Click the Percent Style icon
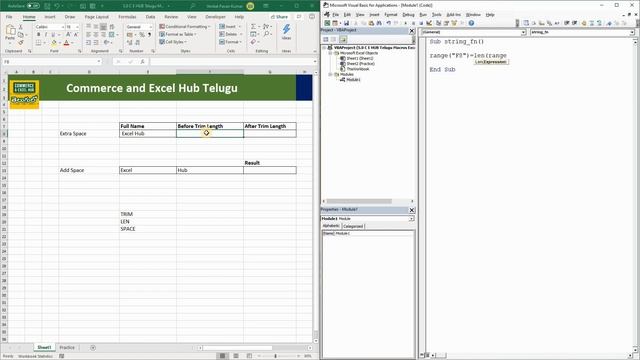Screen dimensions: 640x360 coord(142,35)
